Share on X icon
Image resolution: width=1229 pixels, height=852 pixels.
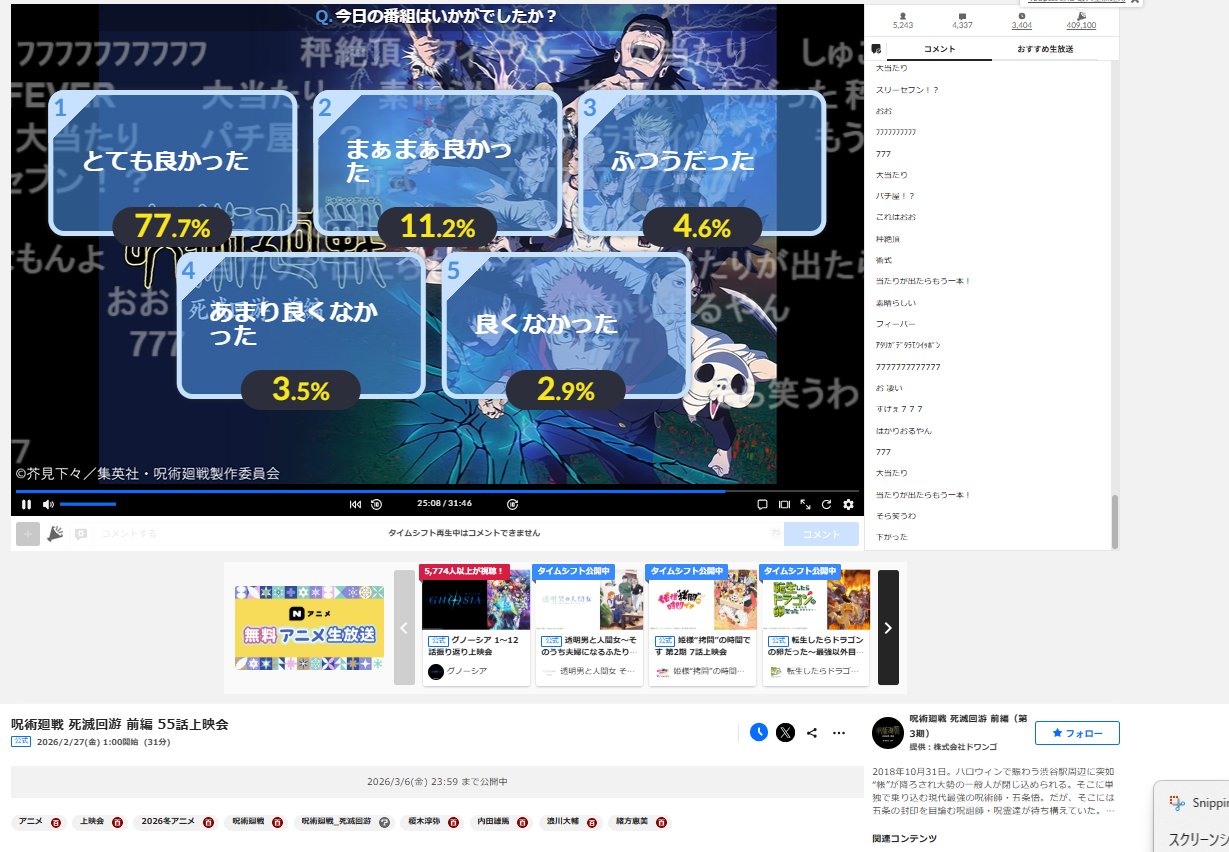click(786, 732)
